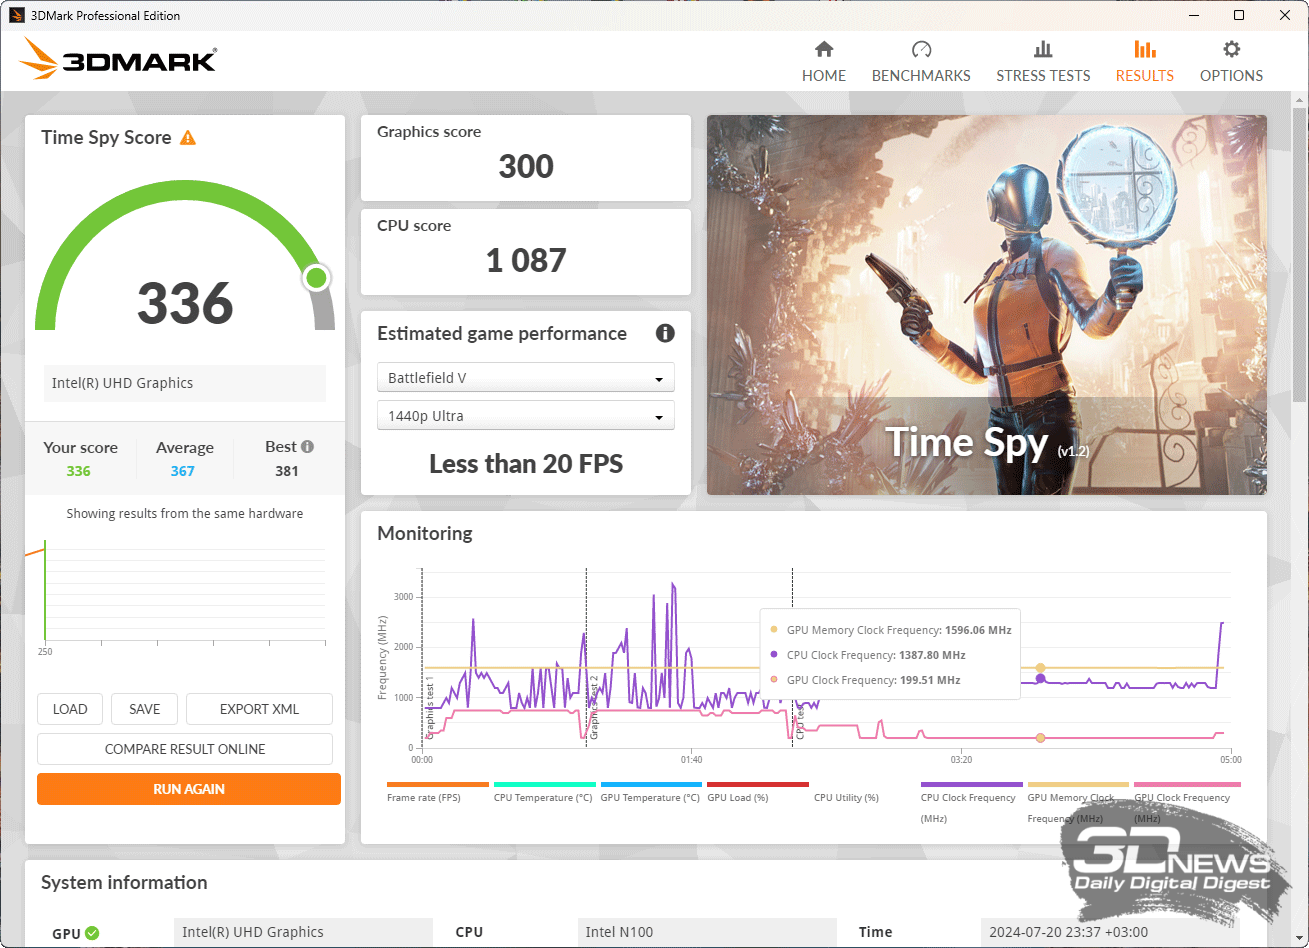Go to the Benchmarks tab
This screenshot has height=948, width=1309.
click(921, 62)
